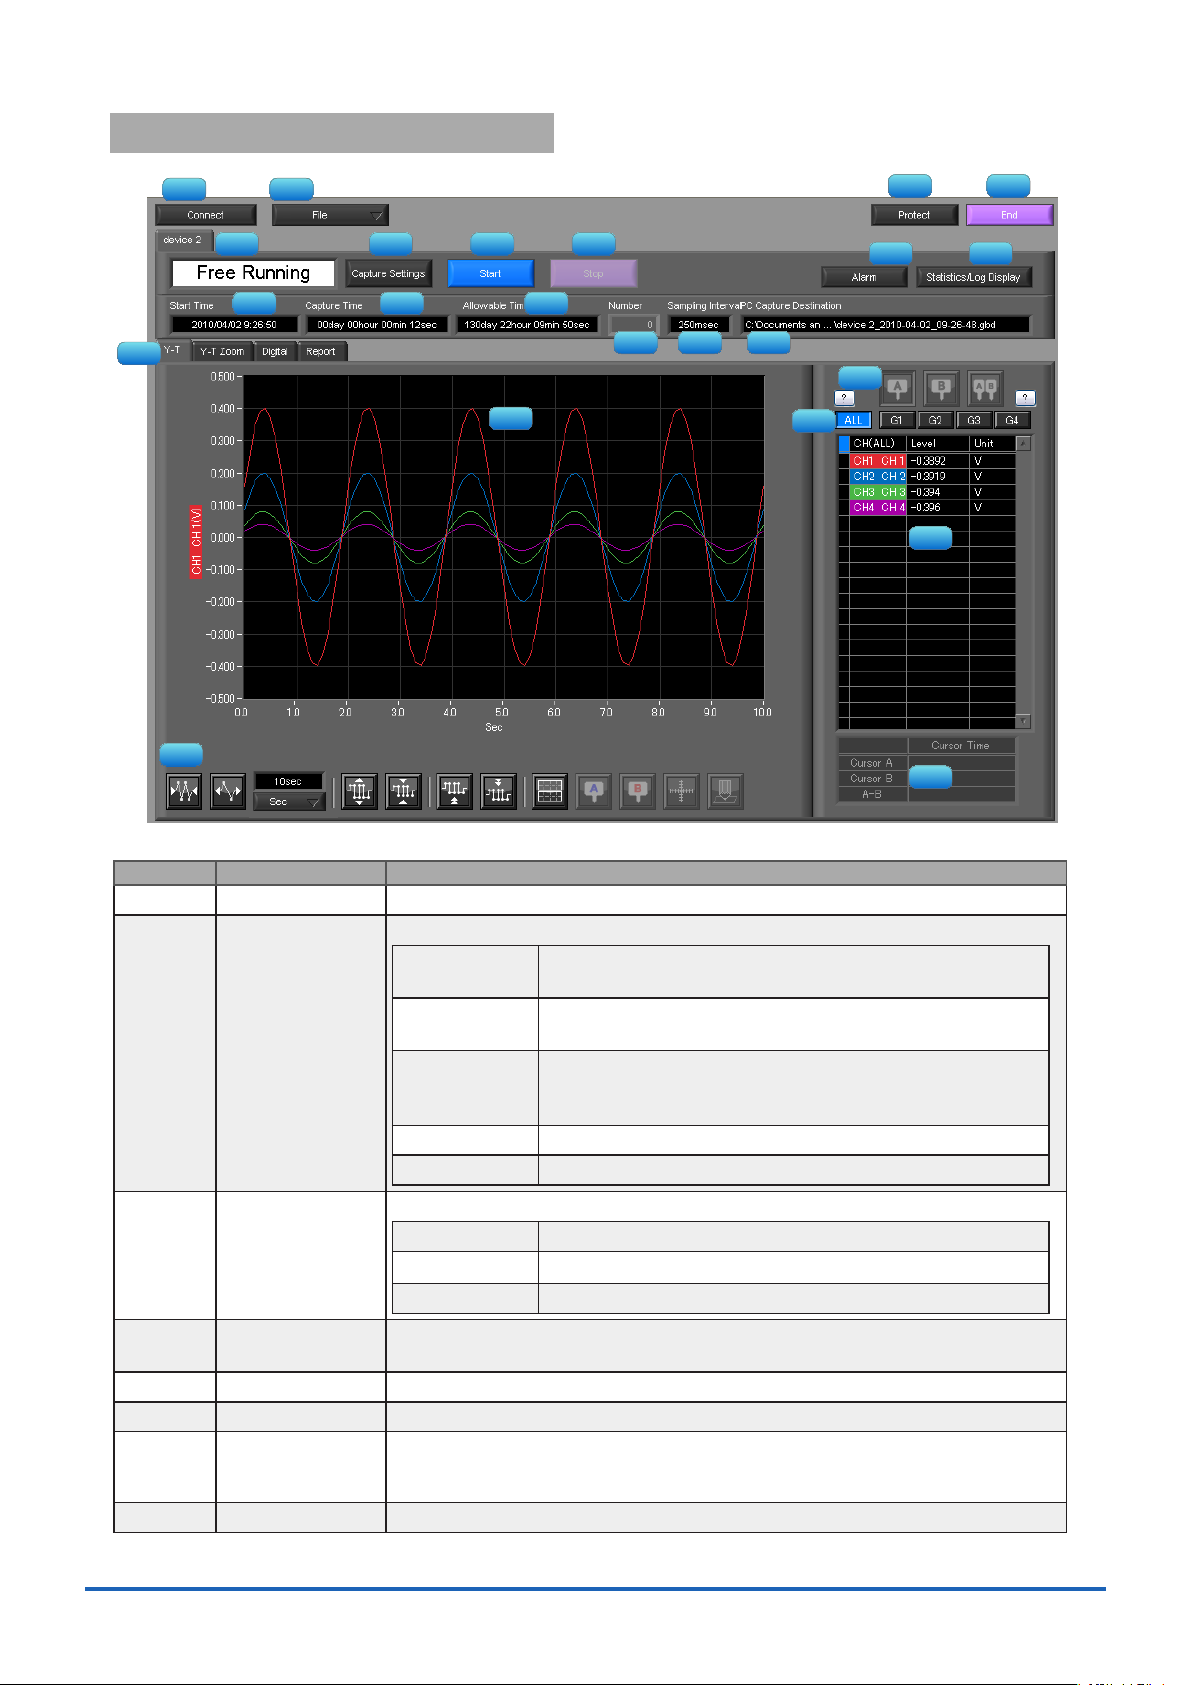Open Capture Settings
1192x1685 pixels.
(388, 273)
